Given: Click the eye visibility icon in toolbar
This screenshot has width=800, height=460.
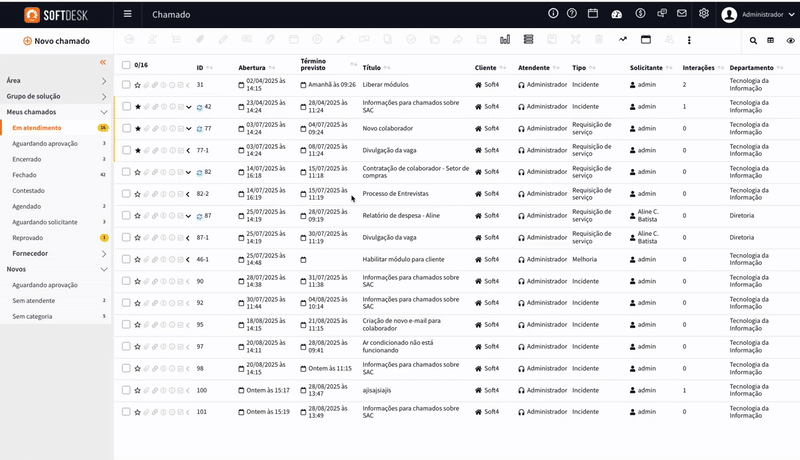Looking at the screenshot, I should [x=790, y=41].
